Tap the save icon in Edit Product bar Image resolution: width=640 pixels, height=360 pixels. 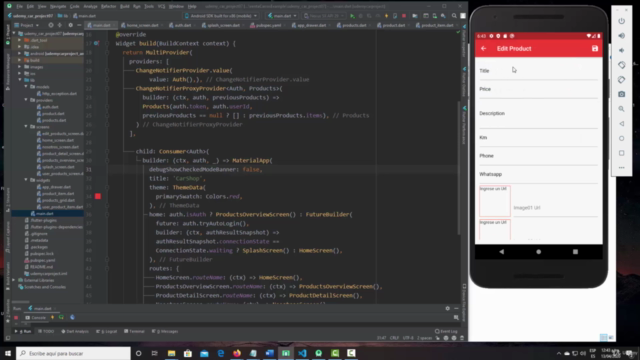(x=595, y=49)
